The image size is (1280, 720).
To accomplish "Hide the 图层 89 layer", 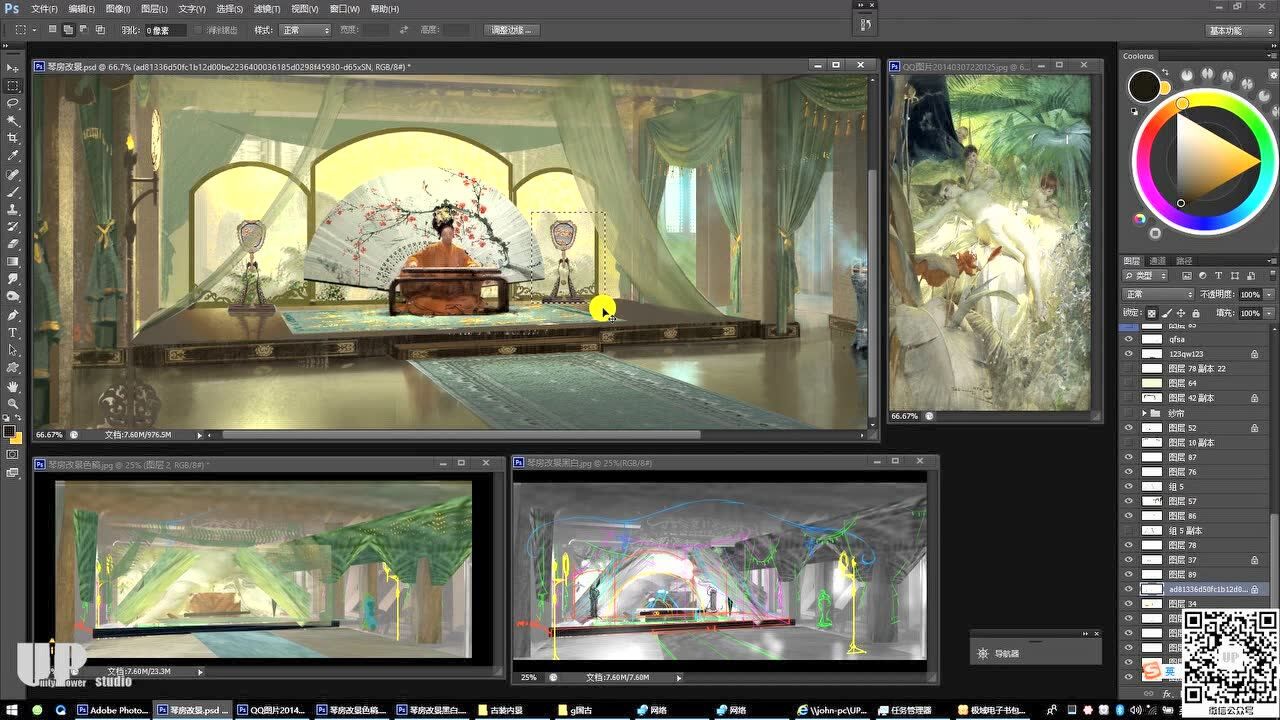I will click(x=1129, y=575).
